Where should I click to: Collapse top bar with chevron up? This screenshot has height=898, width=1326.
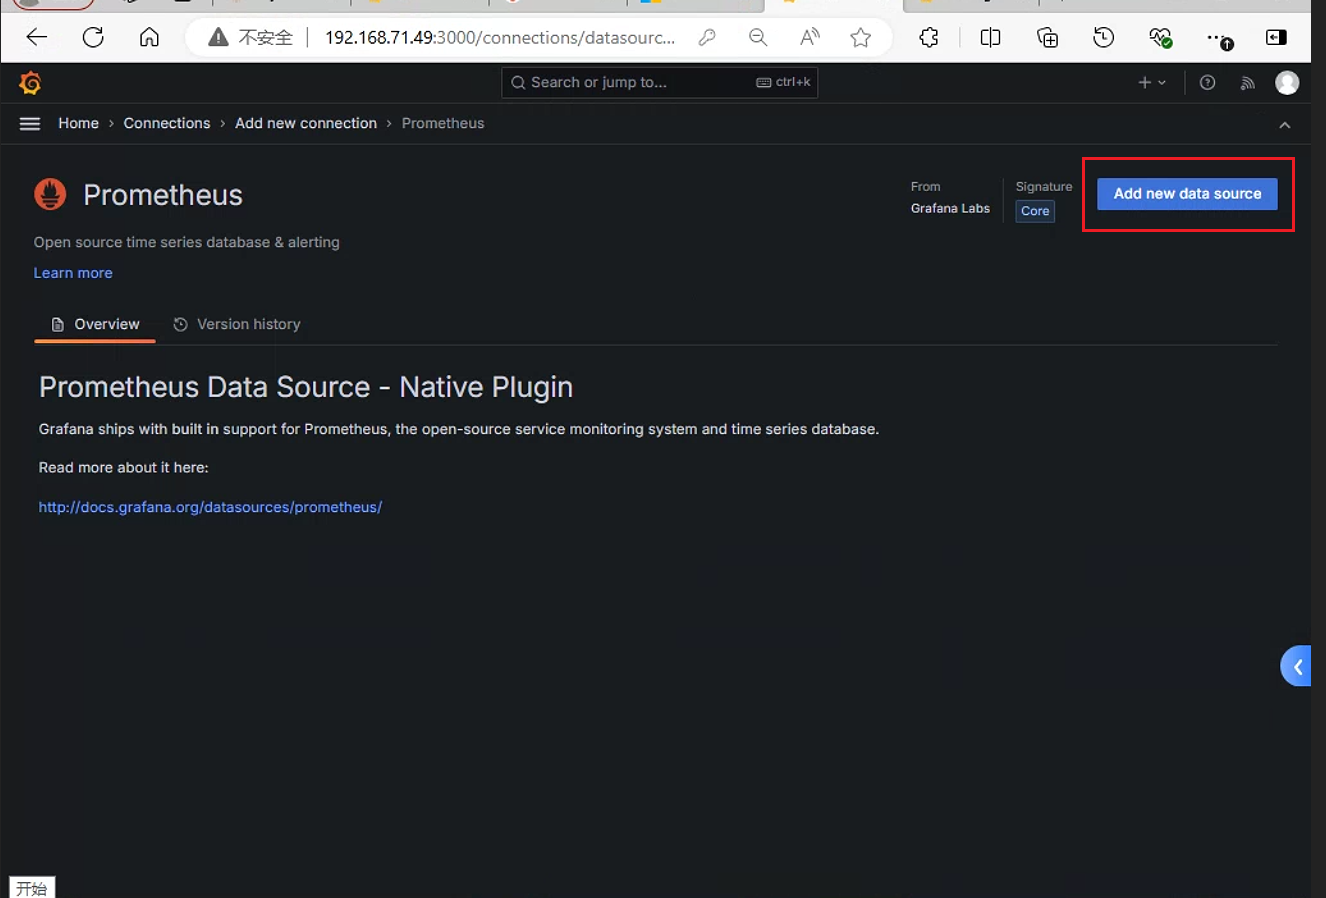point(1285,125)
